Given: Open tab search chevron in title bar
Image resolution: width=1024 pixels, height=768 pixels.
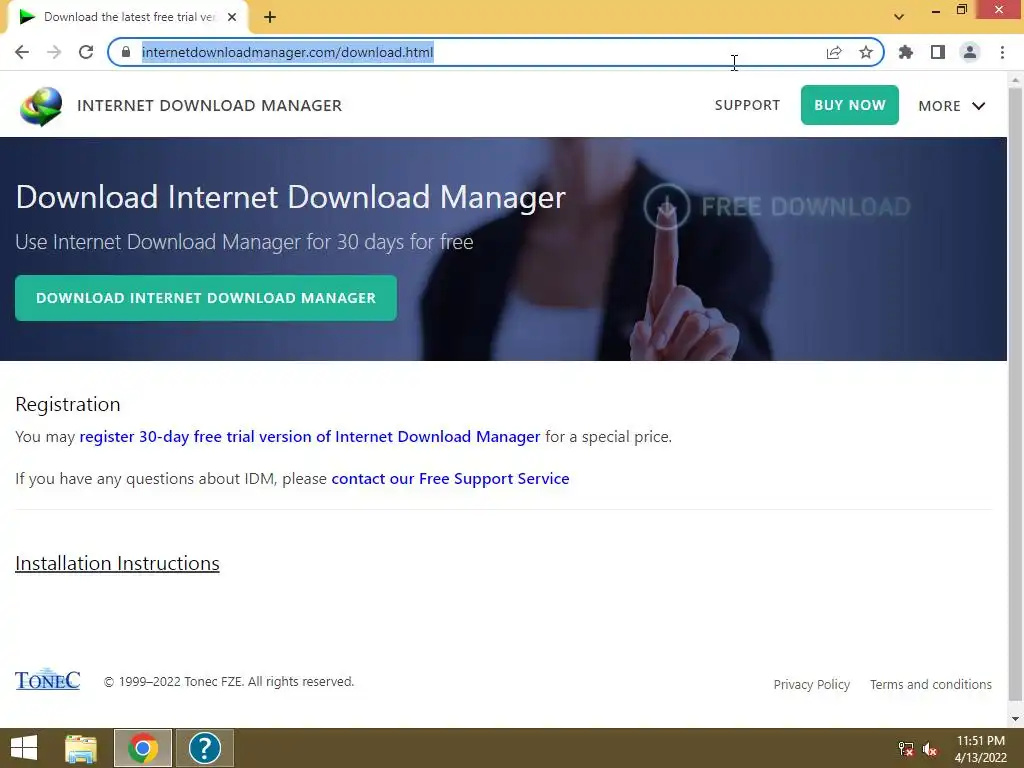Looking at the screenshot, I should [x=899, y=17].
